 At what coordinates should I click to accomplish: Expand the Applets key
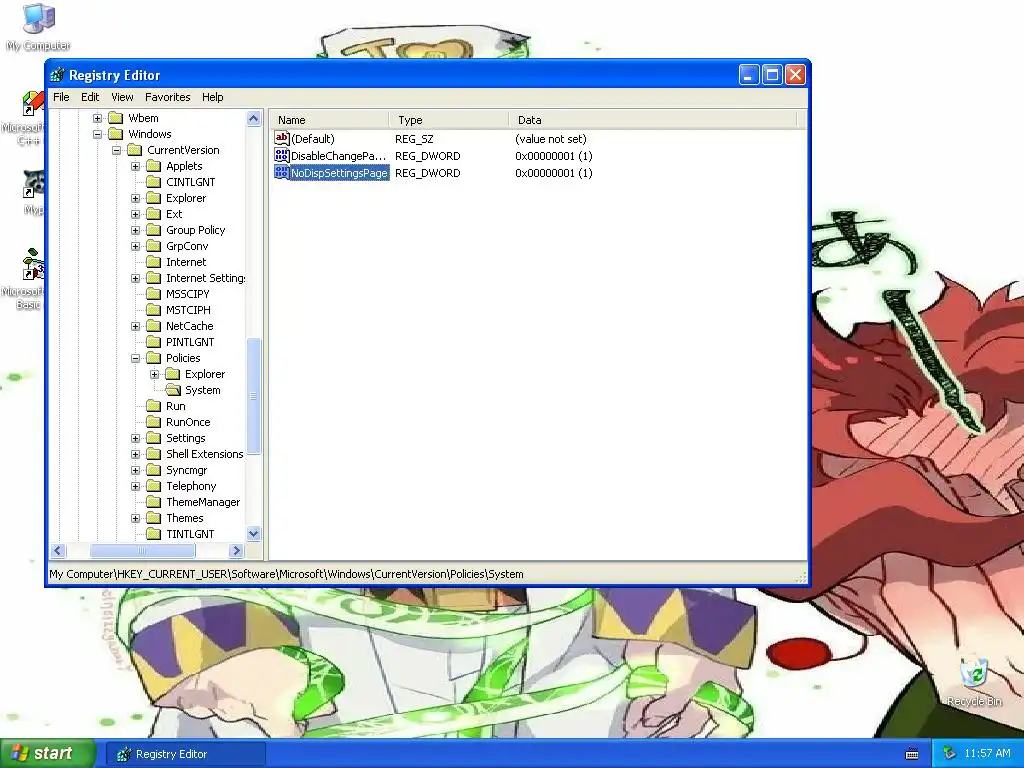[x=135, y=166]
